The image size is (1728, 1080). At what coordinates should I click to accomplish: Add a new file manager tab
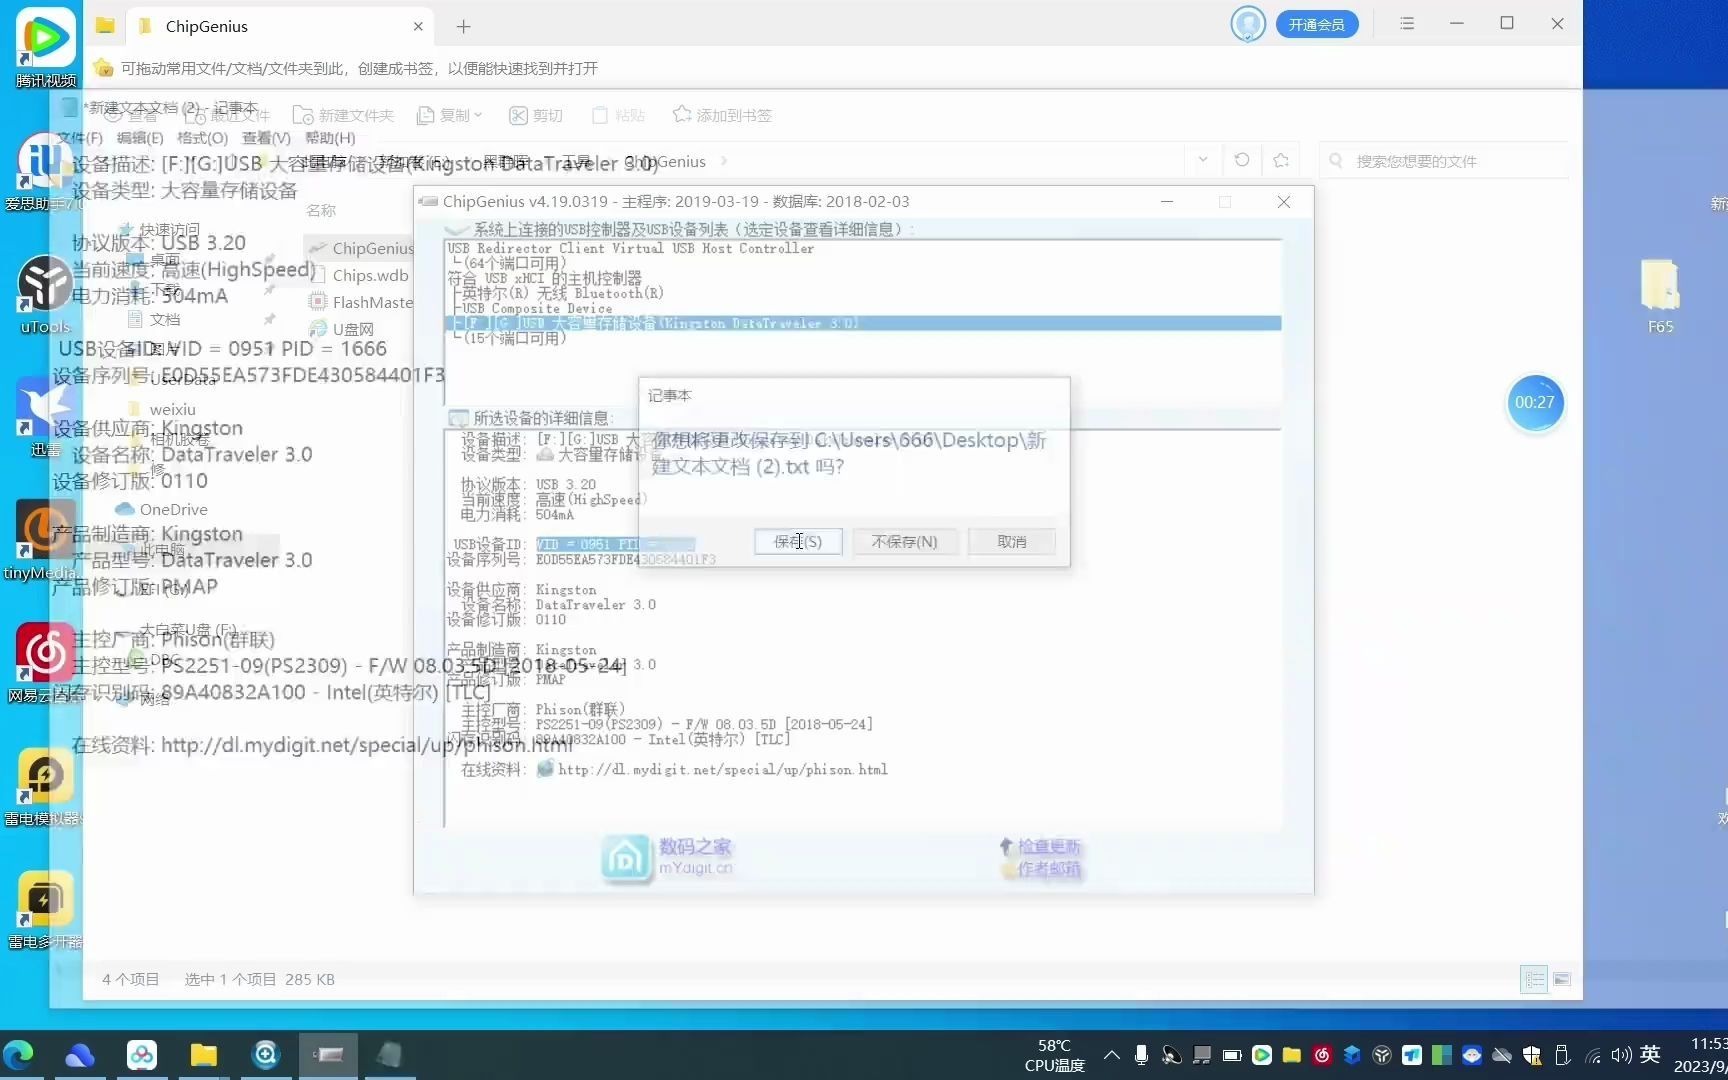tap(463, 26)
